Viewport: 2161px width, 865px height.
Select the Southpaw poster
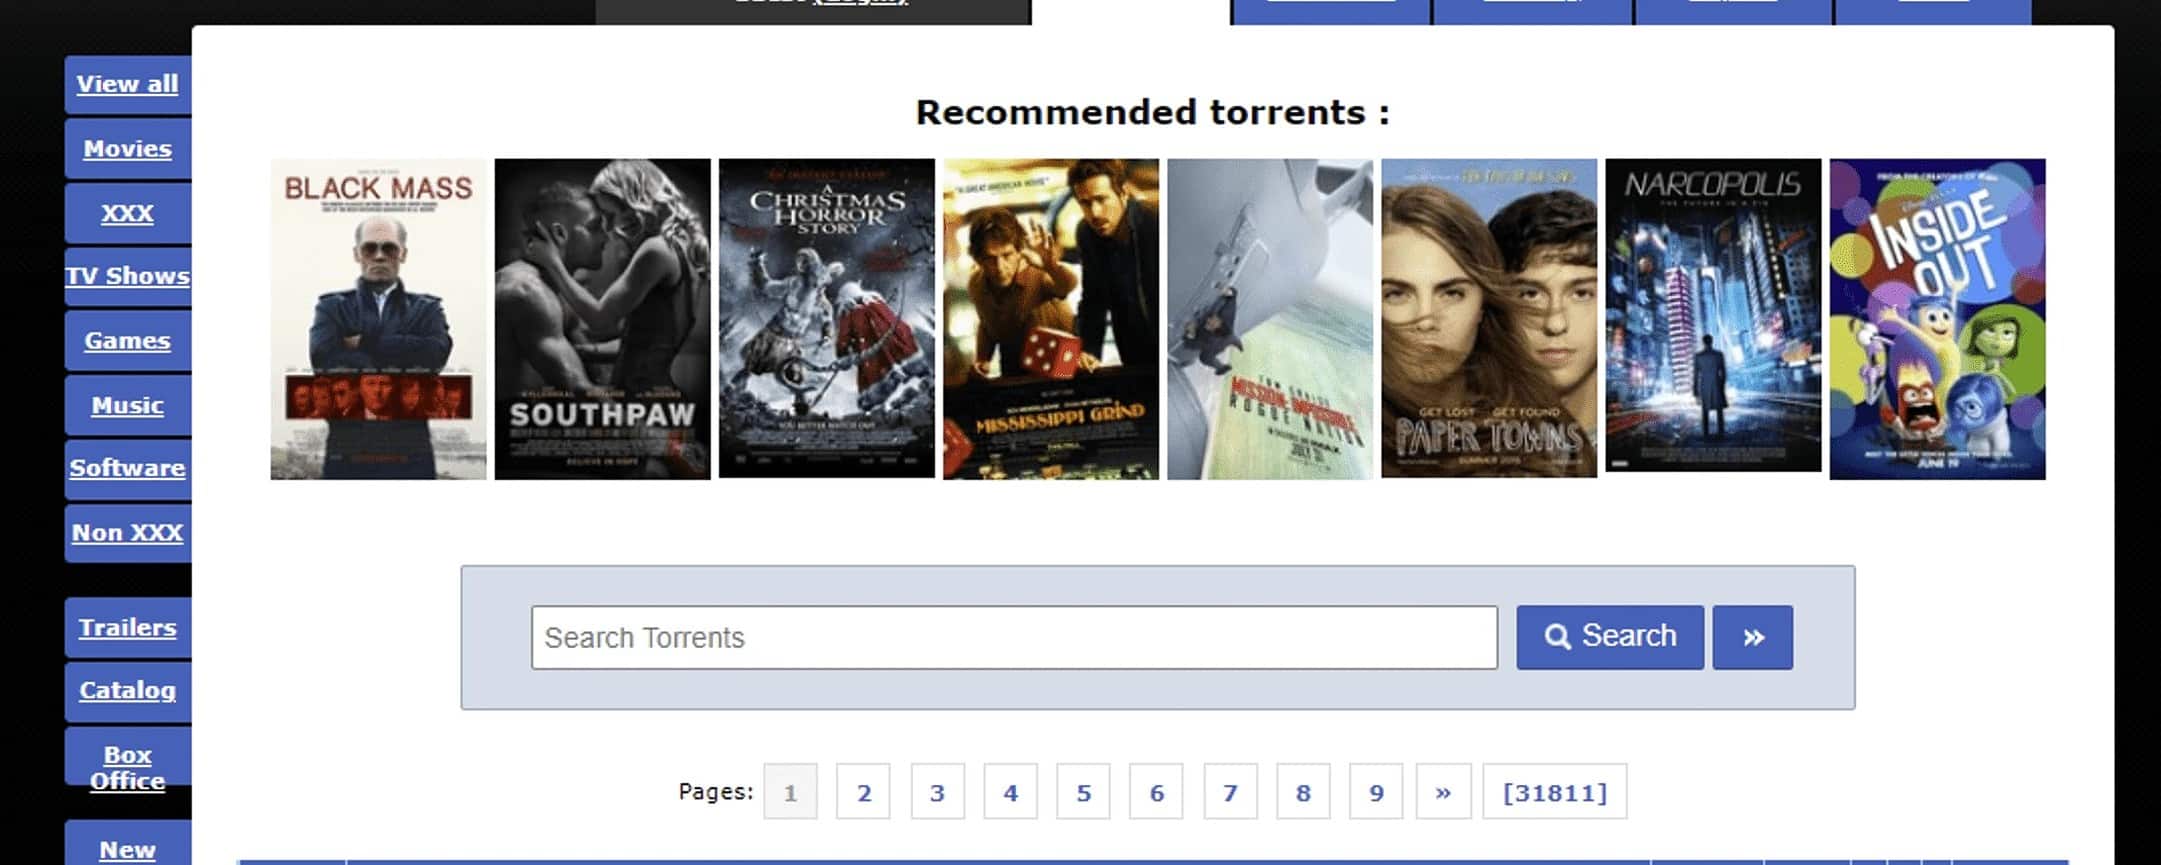pyautogui.click(x=603, y=319)
